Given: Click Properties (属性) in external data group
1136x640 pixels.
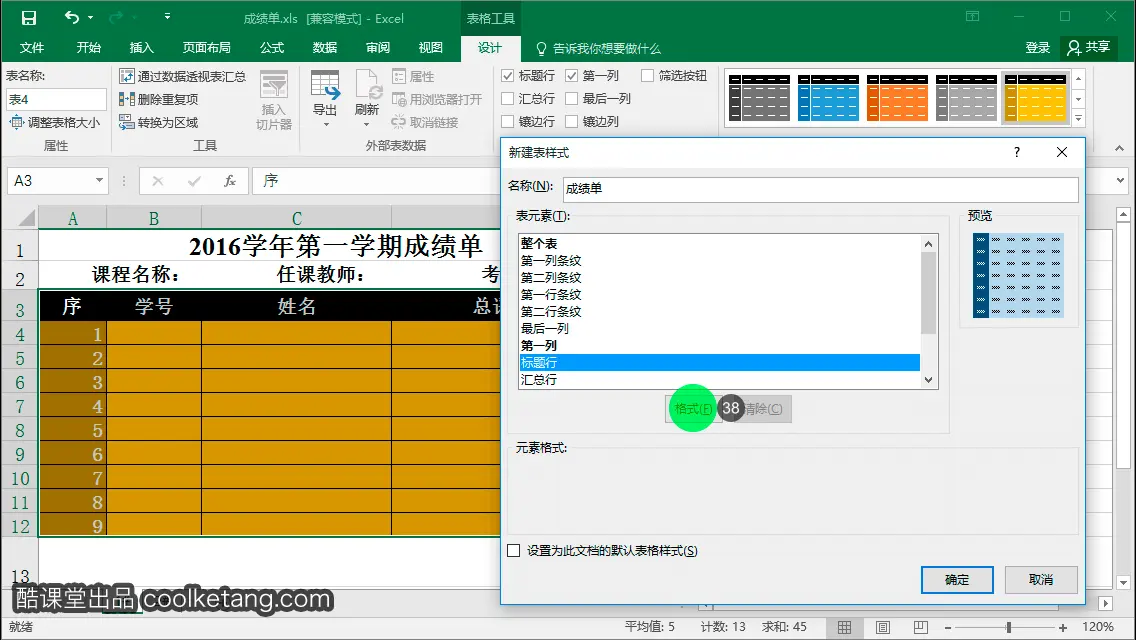Looking at the screenshot, I should point(413,76).
